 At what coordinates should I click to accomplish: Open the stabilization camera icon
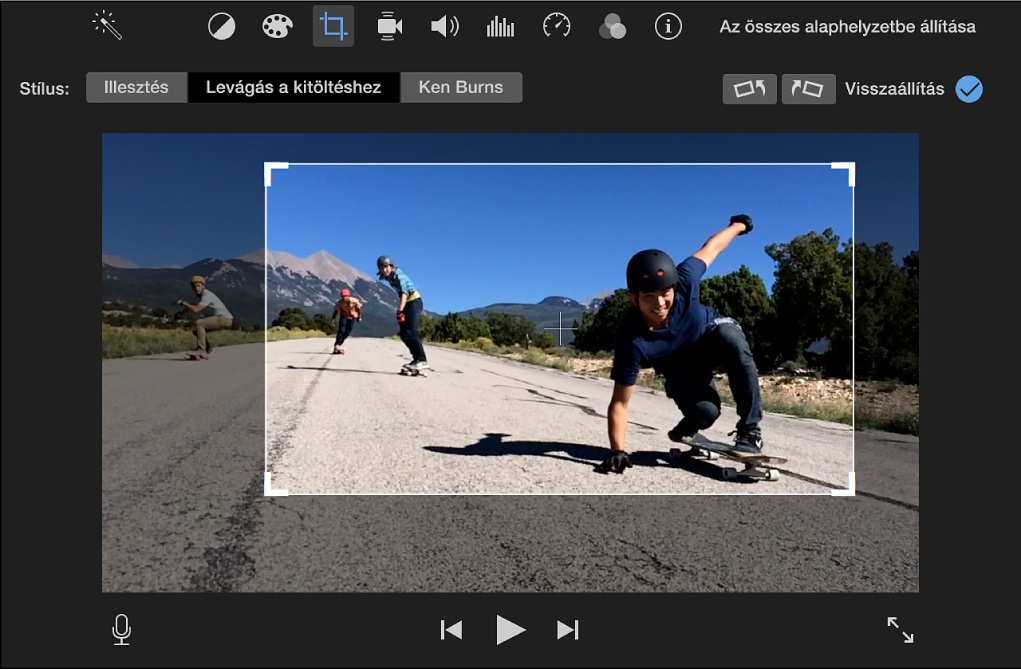point(389,26)
